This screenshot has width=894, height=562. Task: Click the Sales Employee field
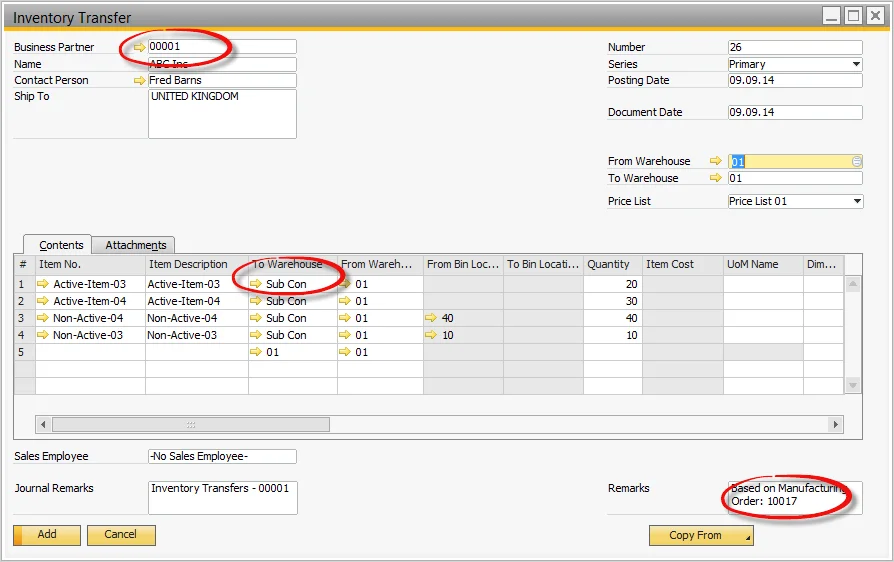[222, 456]
